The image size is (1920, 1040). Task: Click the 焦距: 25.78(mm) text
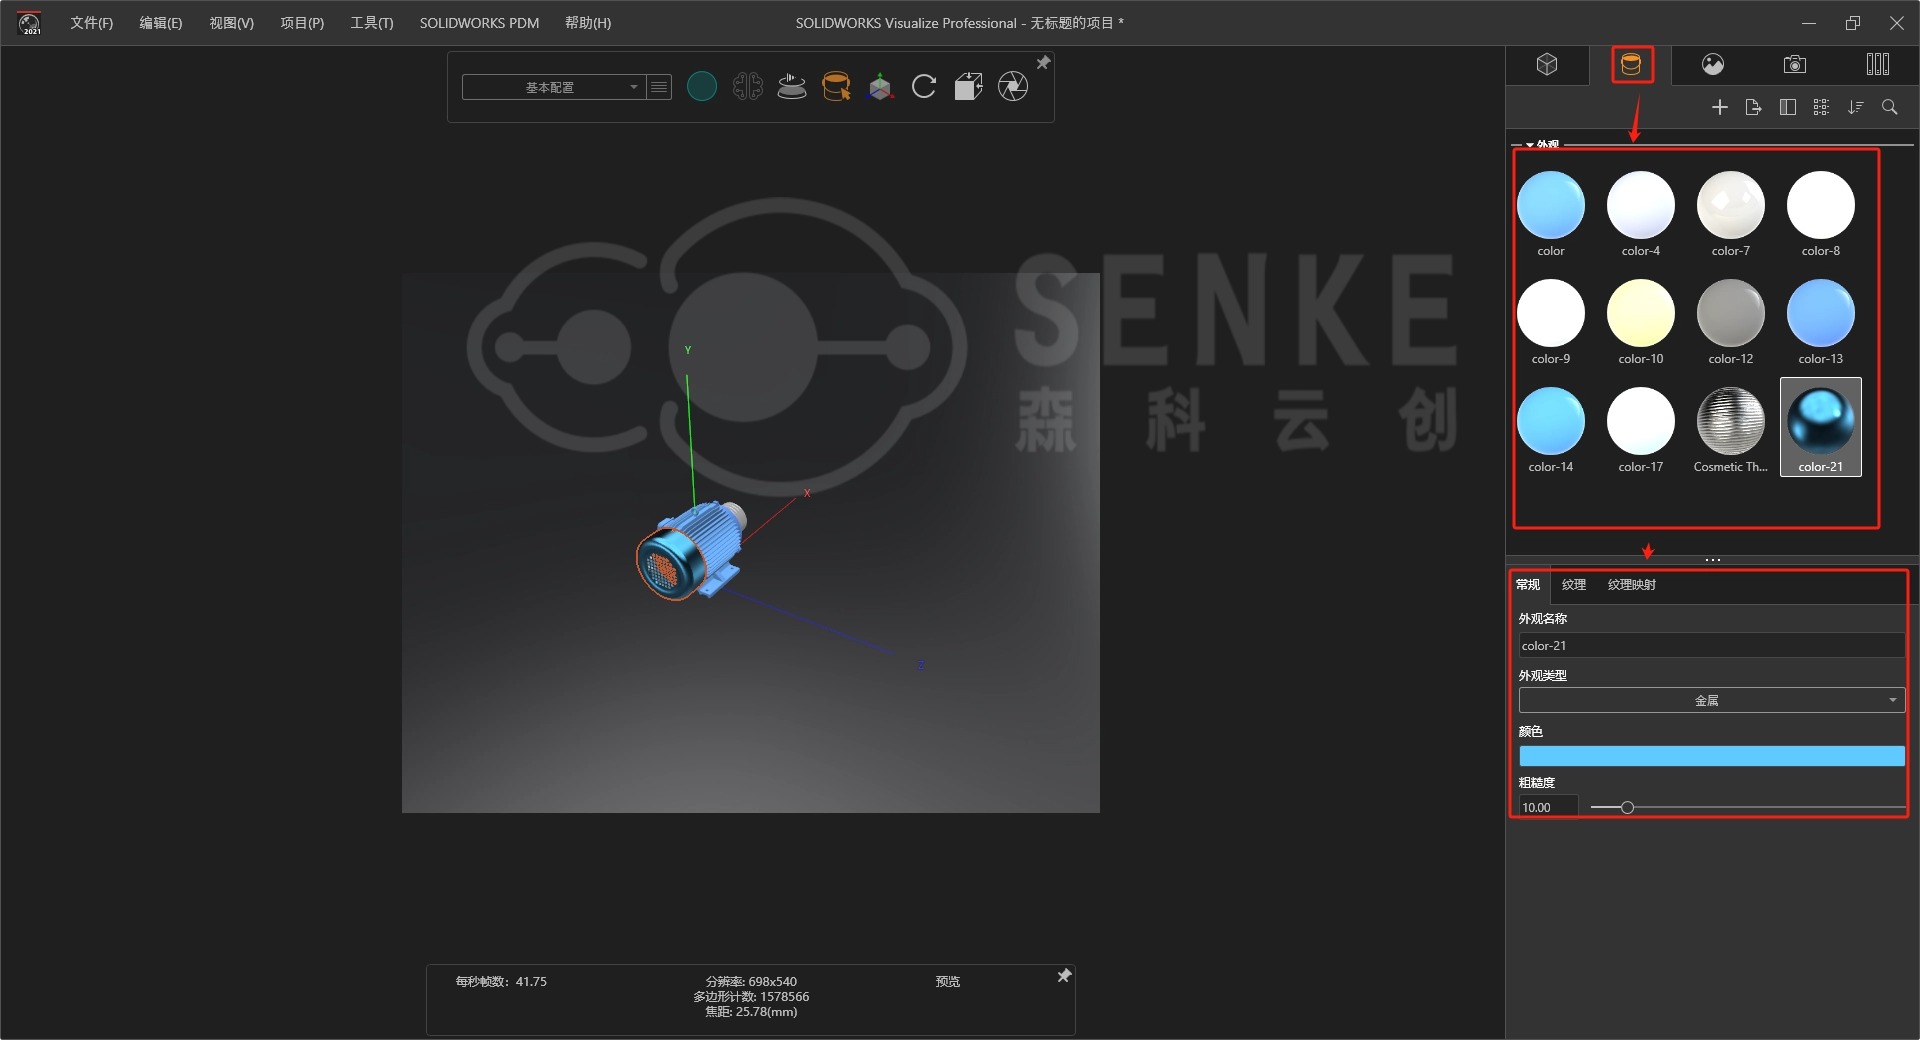(751, 1012)
